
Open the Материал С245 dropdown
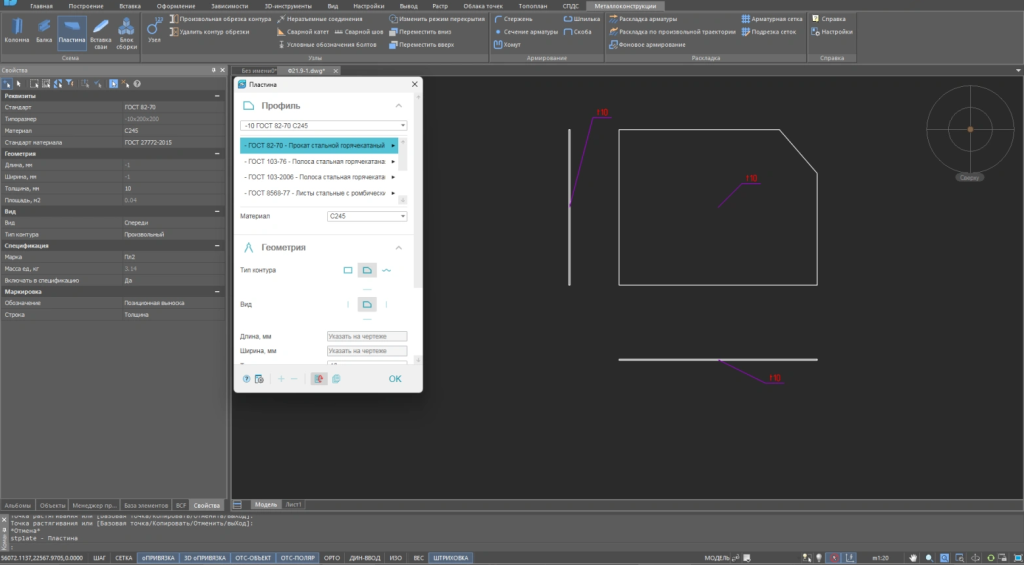[x=367, y=215]
